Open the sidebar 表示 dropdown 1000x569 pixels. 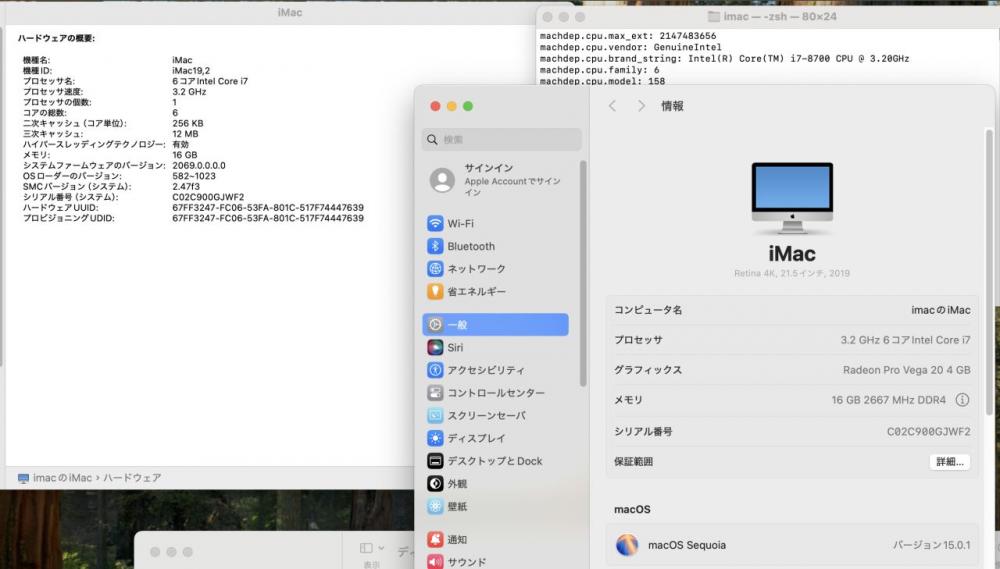click(371, 549)
